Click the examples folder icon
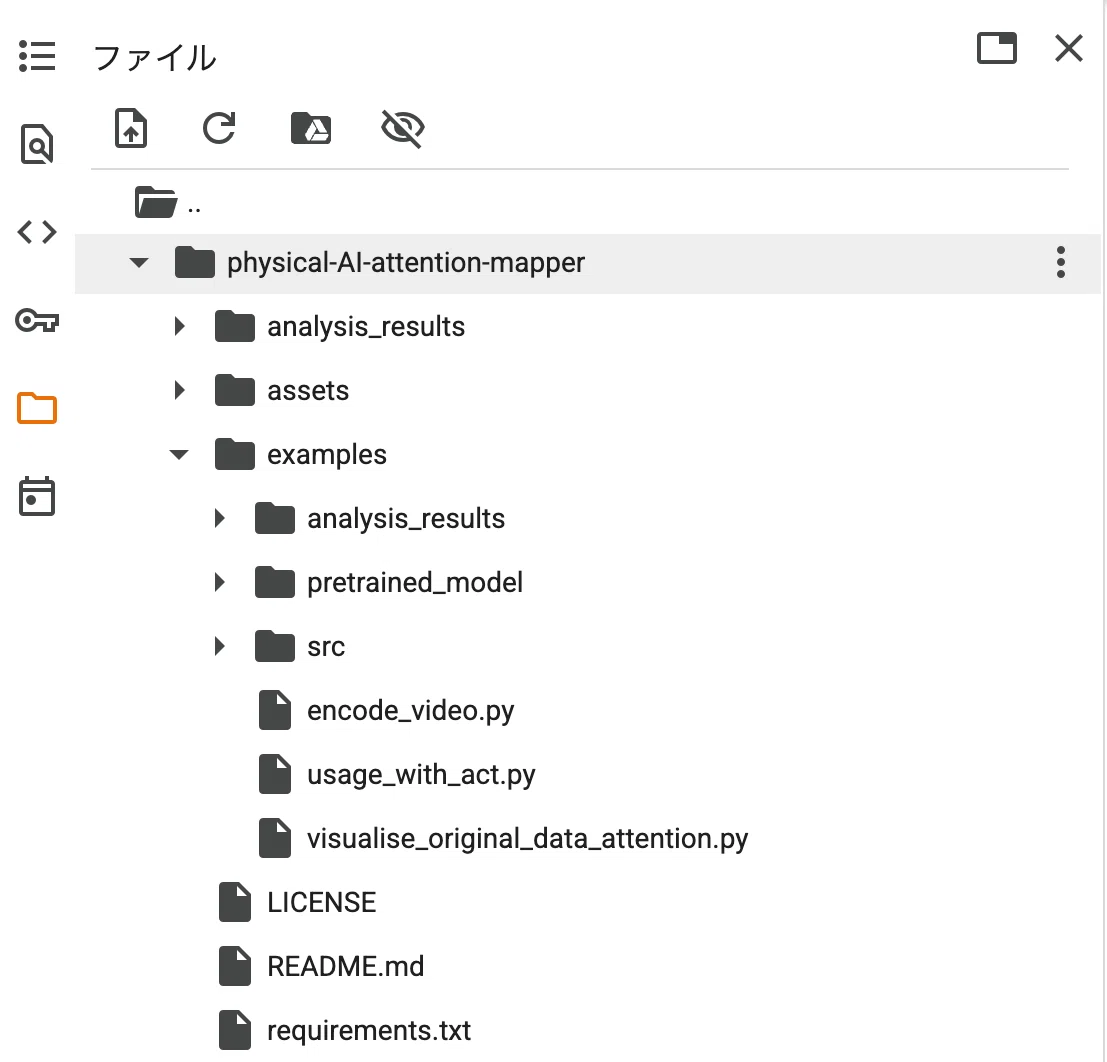The width and height of the screenshot is (1107, 1062). (x=234, y=454)
